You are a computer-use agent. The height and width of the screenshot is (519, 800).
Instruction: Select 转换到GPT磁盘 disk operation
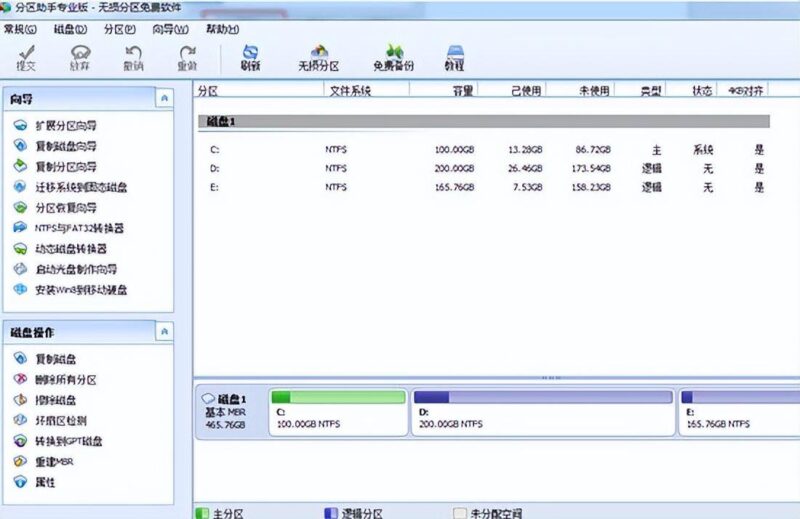pos(69,441)
